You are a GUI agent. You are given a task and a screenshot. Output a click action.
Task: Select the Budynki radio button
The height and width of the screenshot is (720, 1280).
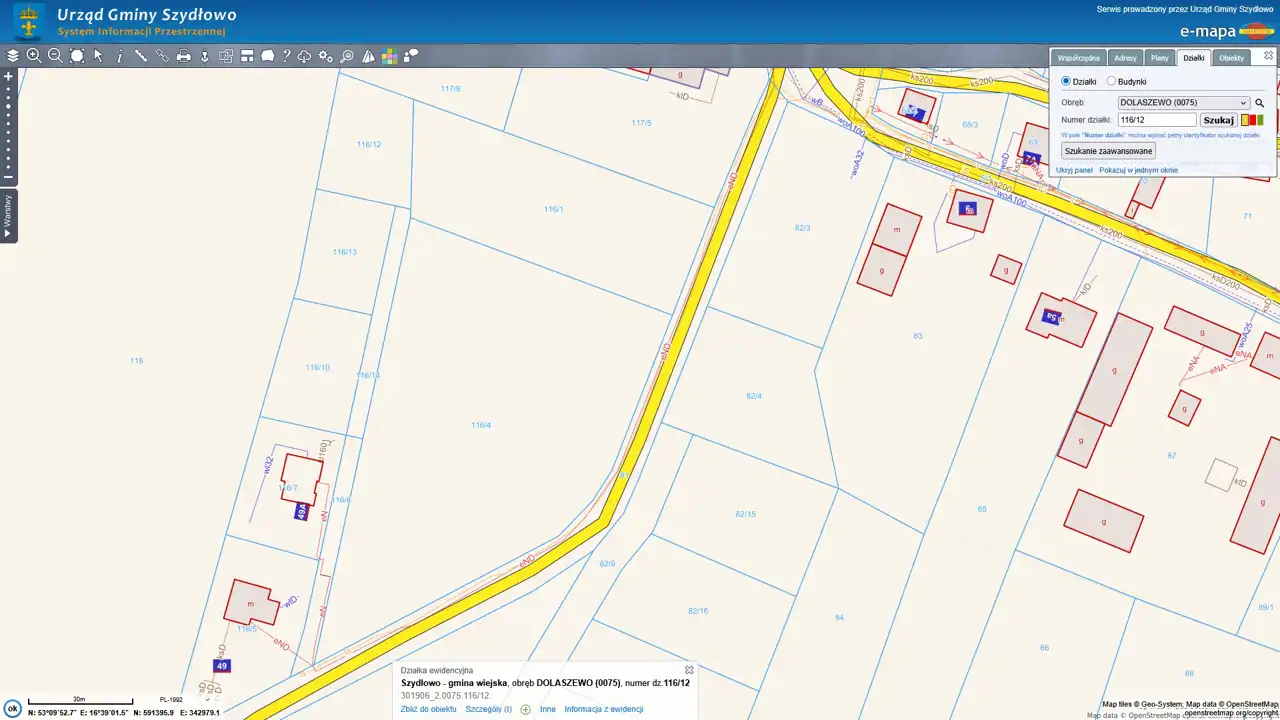tap(1111, 81)
